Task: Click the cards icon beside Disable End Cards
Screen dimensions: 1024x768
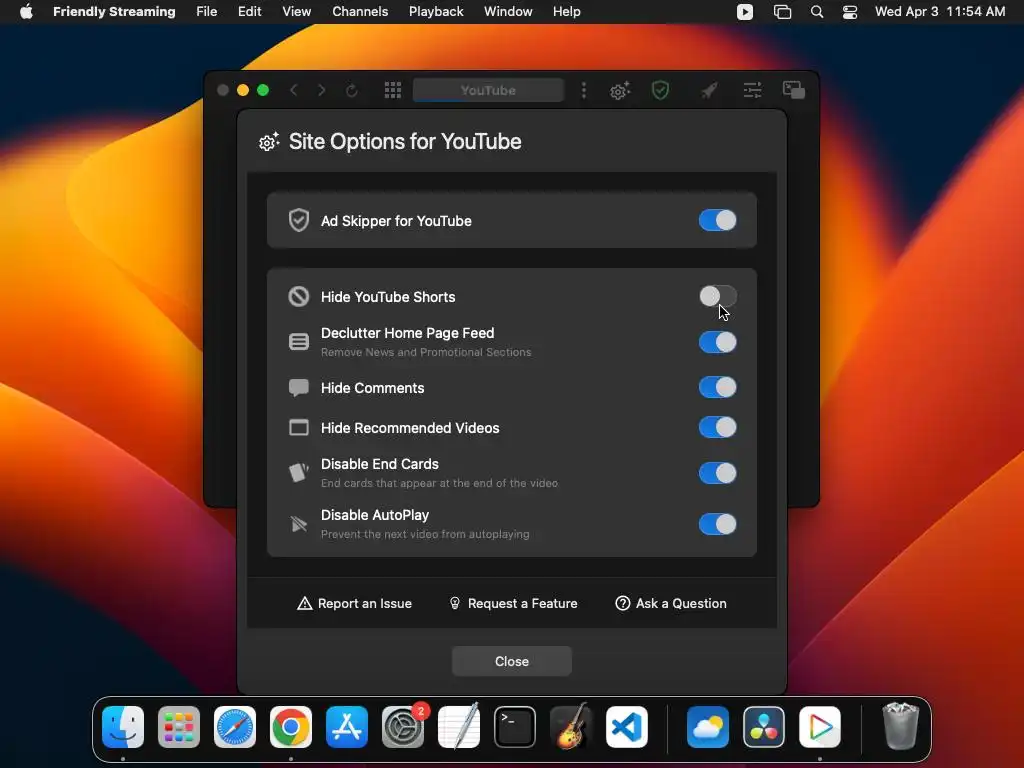Action: tap(298, 472)
